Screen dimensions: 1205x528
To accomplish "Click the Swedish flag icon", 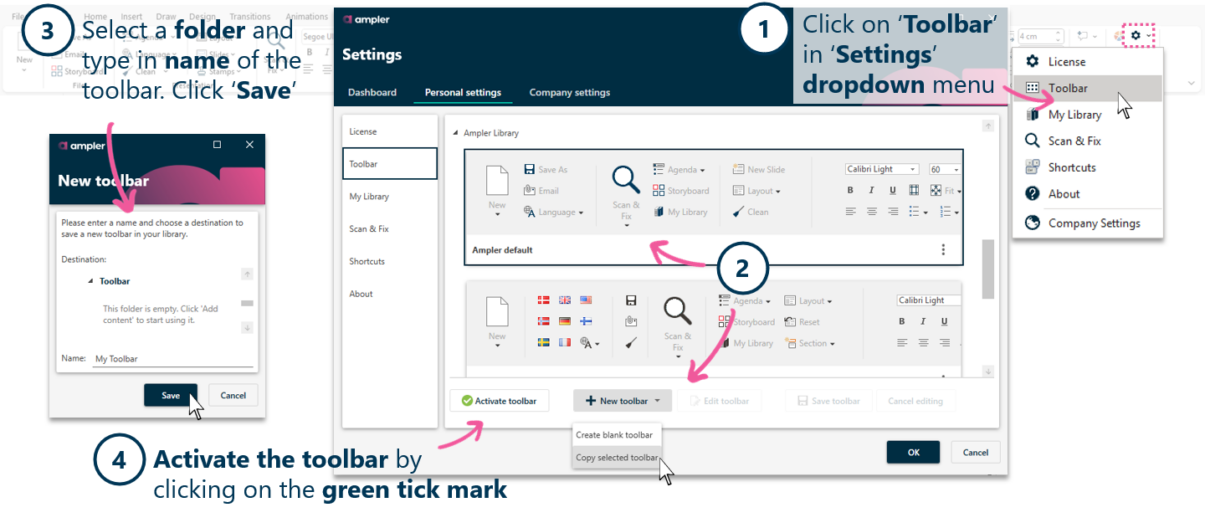I will coord(544,342).
